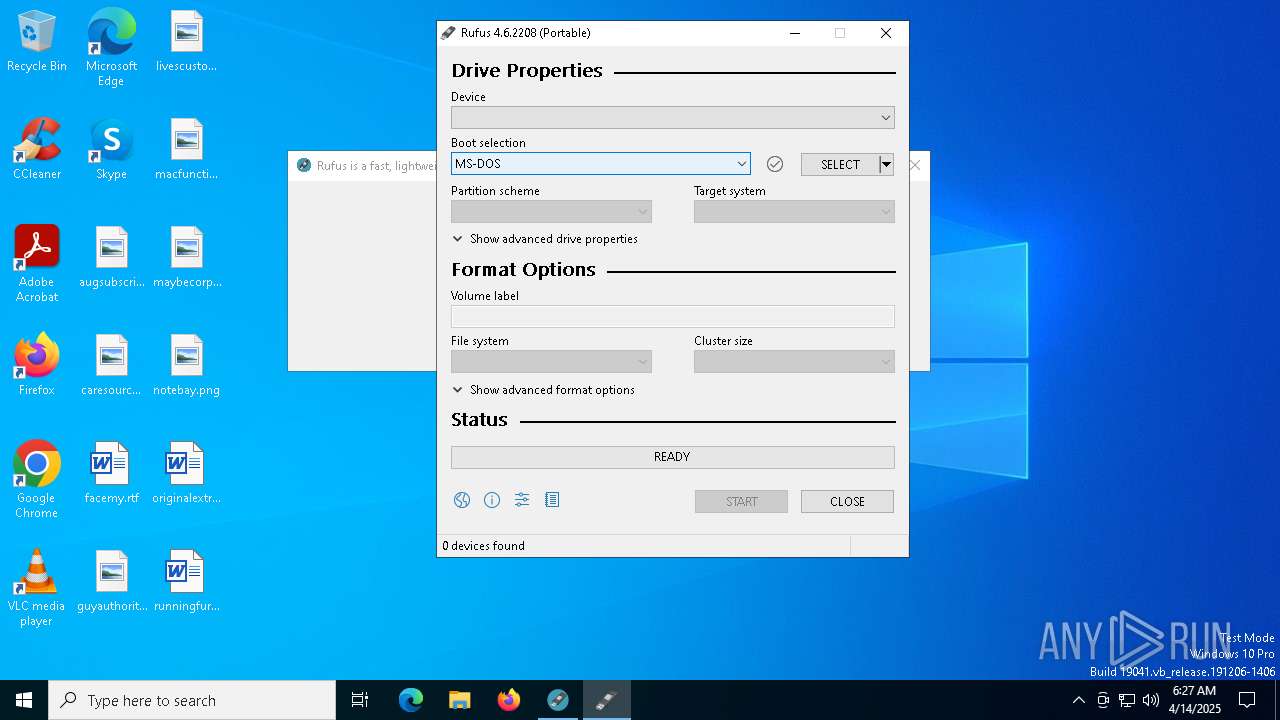Expand Show advanced drive properties
The height and width of the screenshot is (720, 1280).
pyautogui.click(x=545, y=239)
